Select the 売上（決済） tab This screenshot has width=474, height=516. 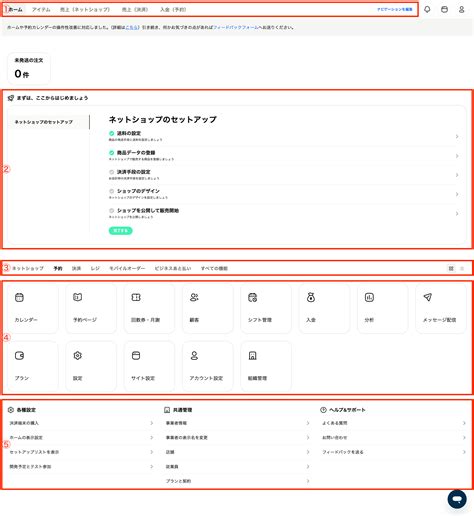pyautogui.click(x=135, y=10)
